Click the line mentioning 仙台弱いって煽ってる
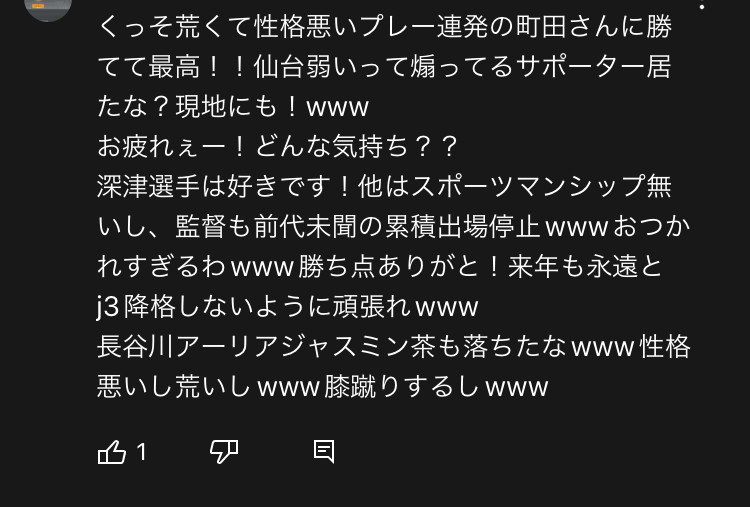The image size is (750, 507). coord(385,66)
